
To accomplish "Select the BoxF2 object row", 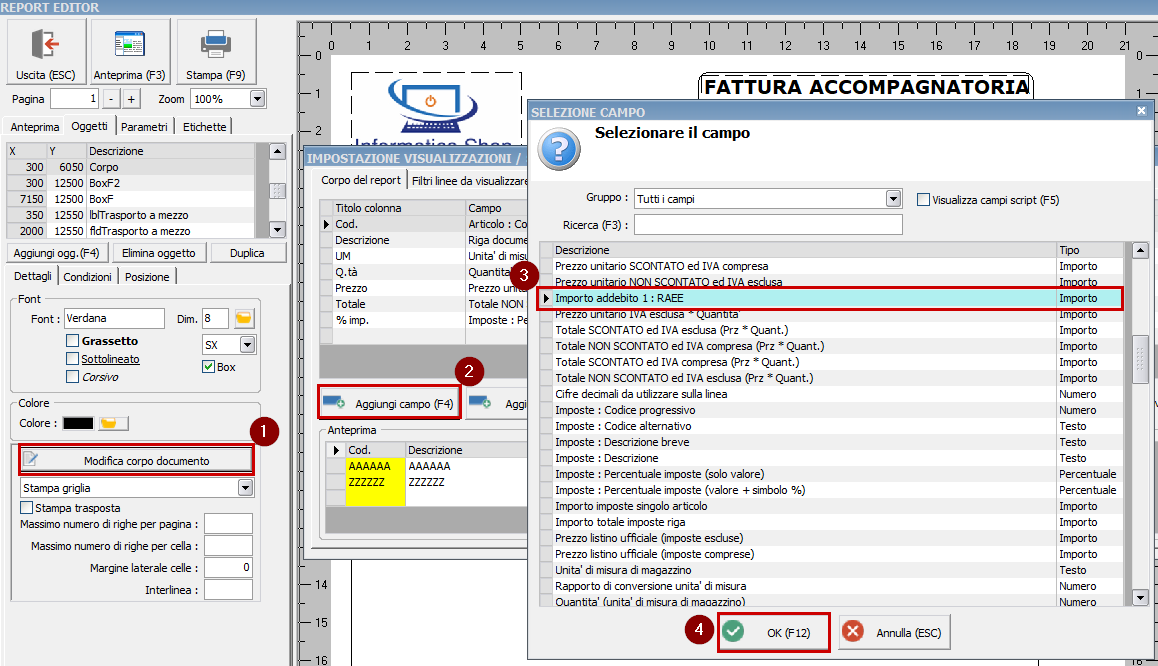I will pos(131,183).
